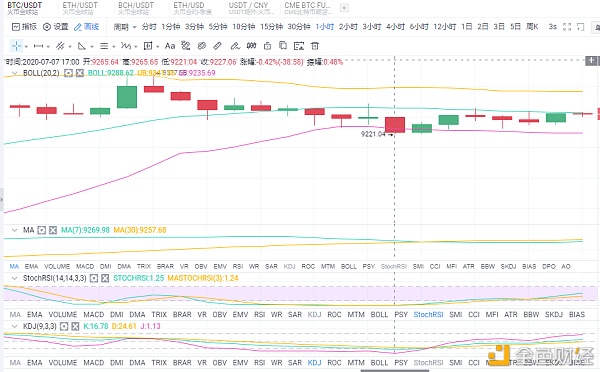
Task: Select the 1日 timeframe
Action: [x=466, y=27]
